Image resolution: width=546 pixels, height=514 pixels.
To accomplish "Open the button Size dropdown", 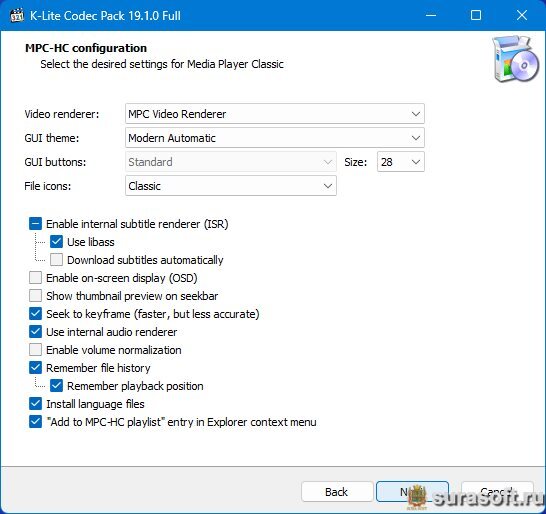I will (401, 162).
